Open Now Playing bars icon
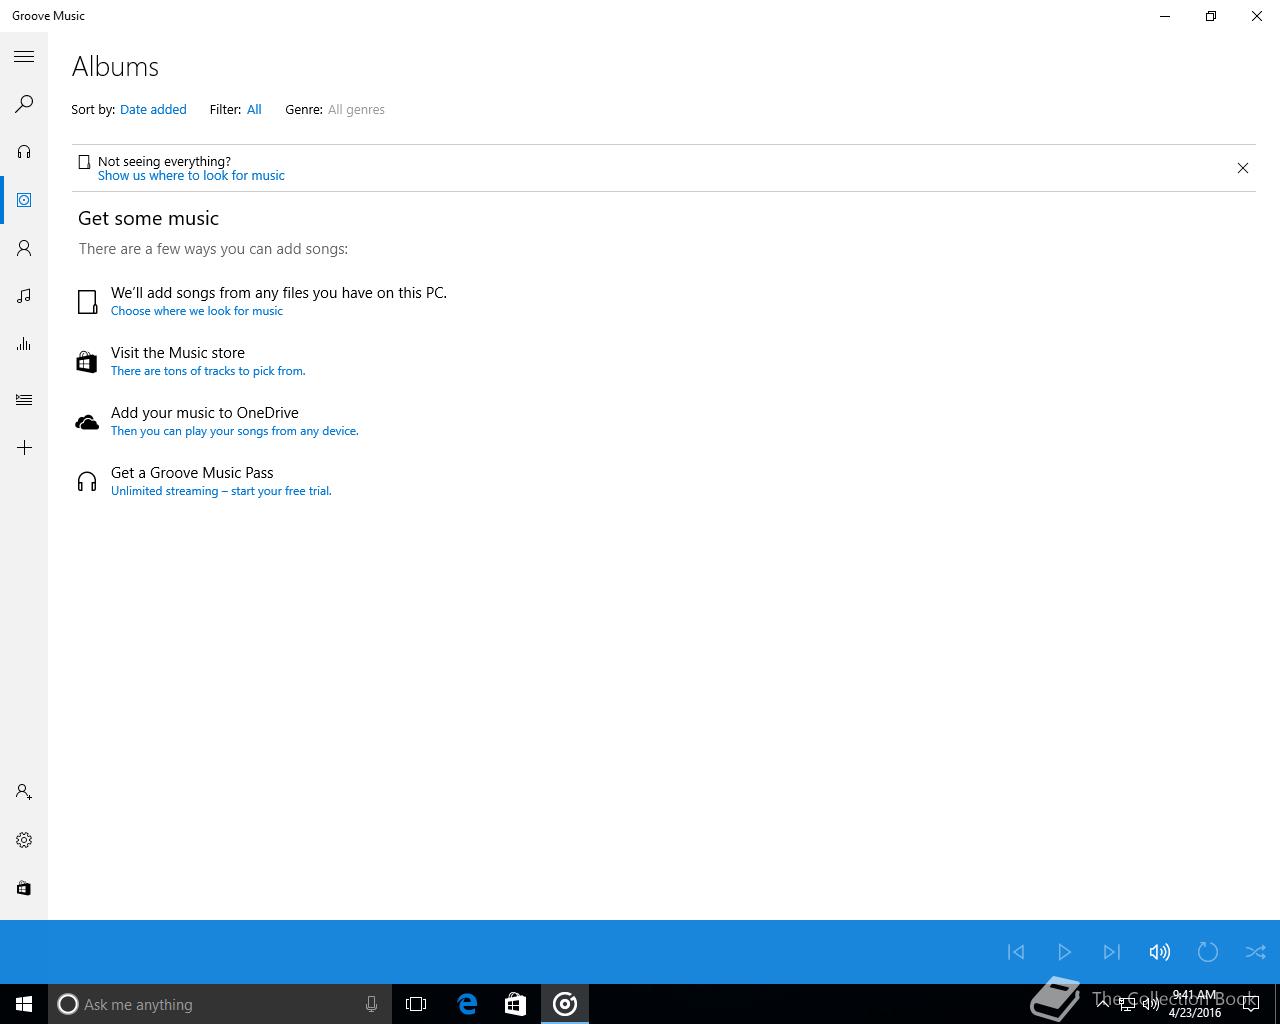The image size is (1280, 1024). [24, 344]
